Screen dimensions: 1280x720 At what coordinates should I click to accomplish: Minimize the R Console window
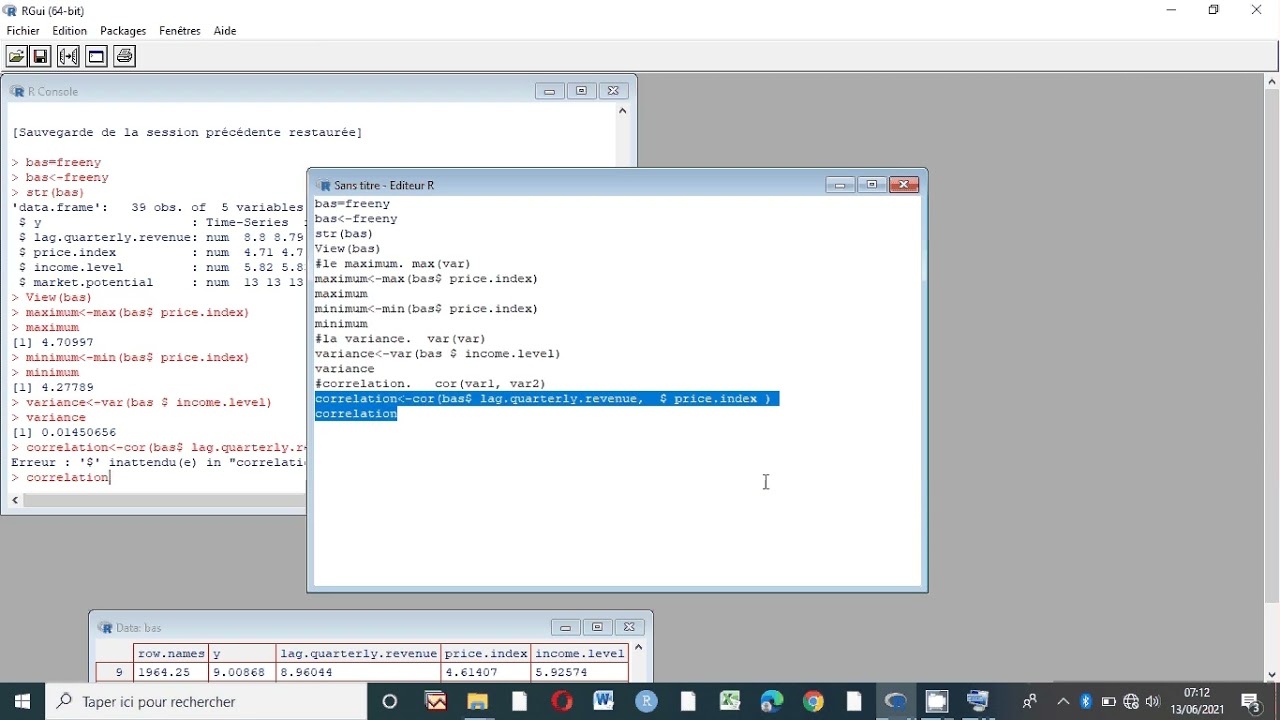[549, 91]
